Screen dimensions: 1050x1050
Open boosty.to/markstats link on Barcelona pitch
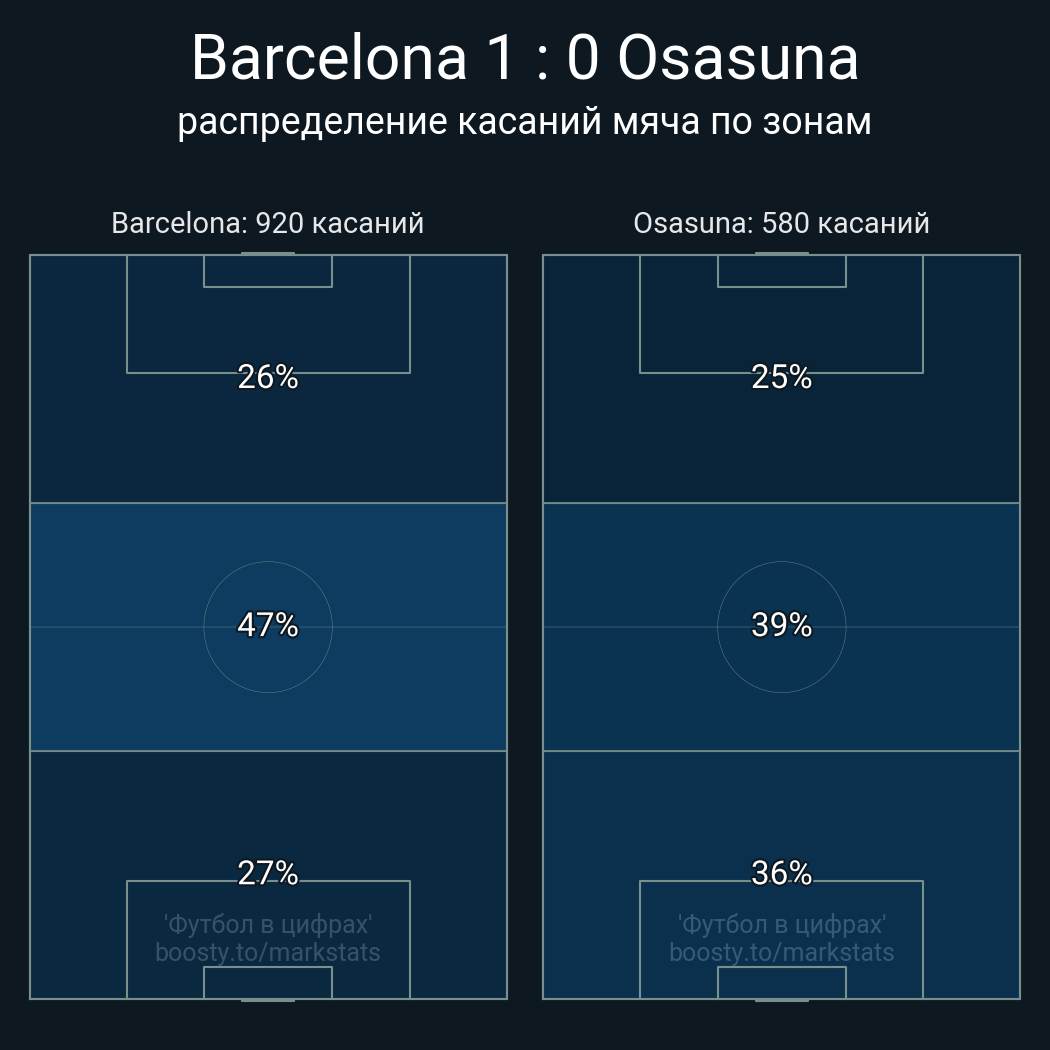click(267, 952)
